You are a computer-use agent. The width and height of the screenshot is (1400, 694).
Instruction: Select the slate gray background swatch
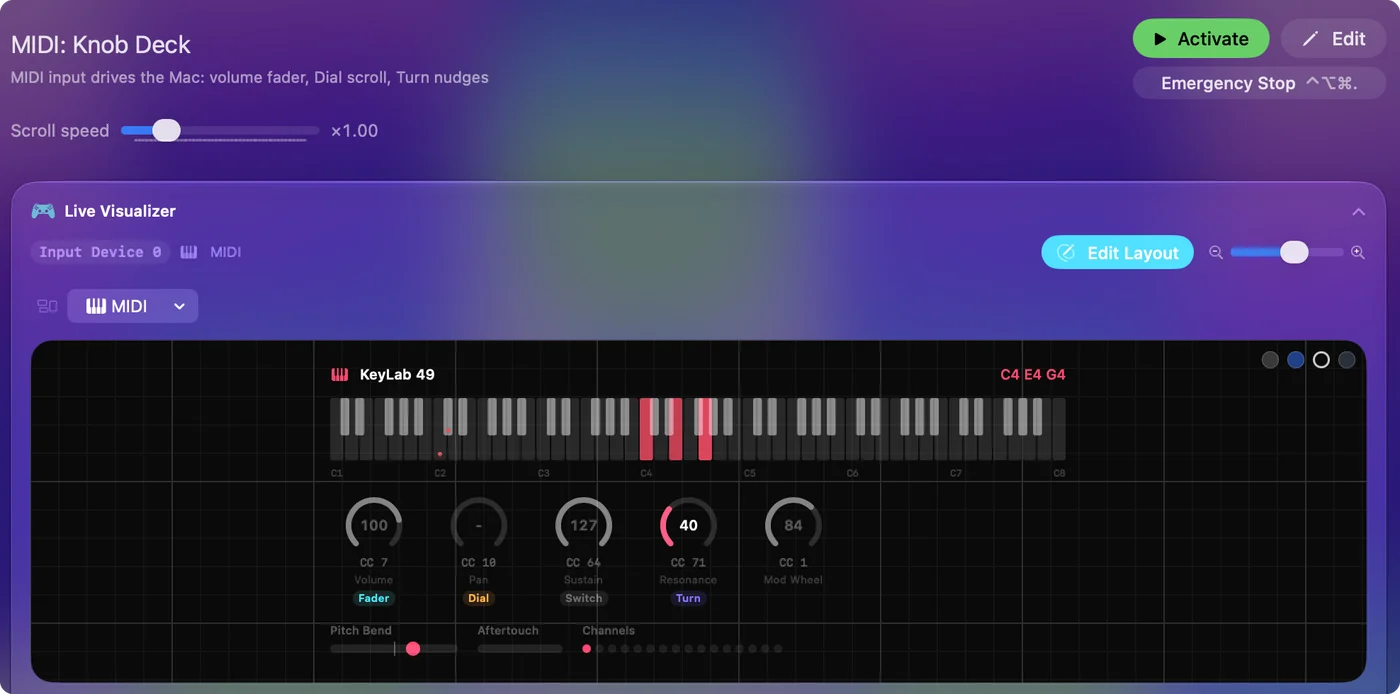[1347, 360]
